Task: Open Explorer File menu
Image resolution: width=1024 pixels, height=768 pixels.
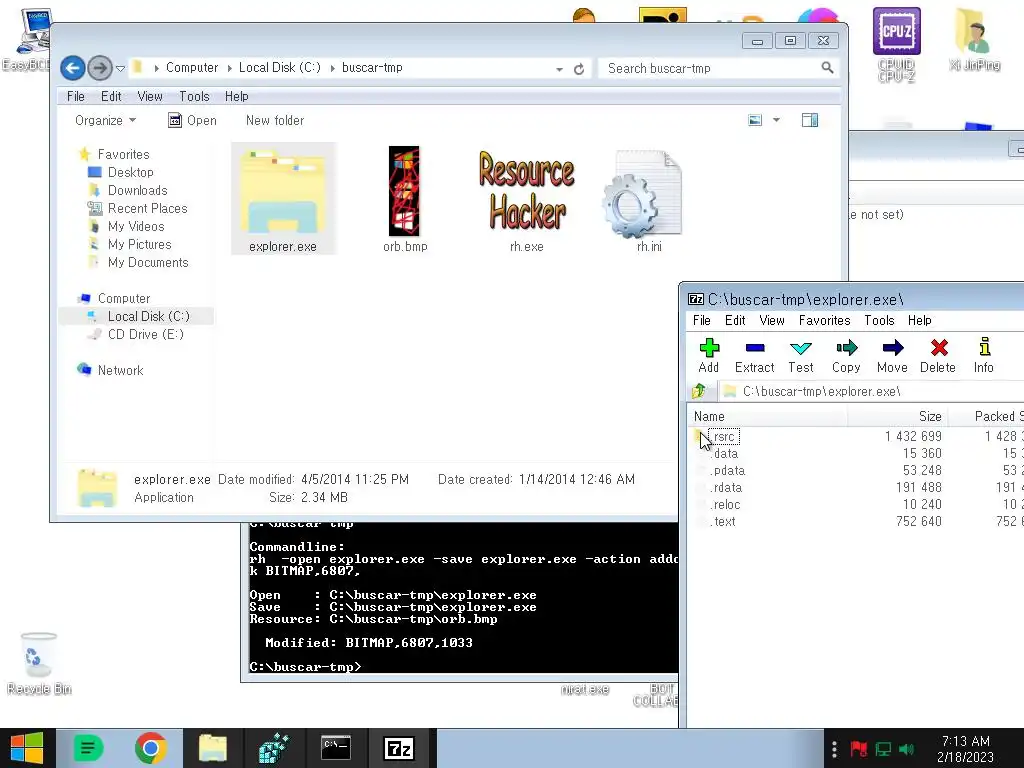Action: [76, 96]
